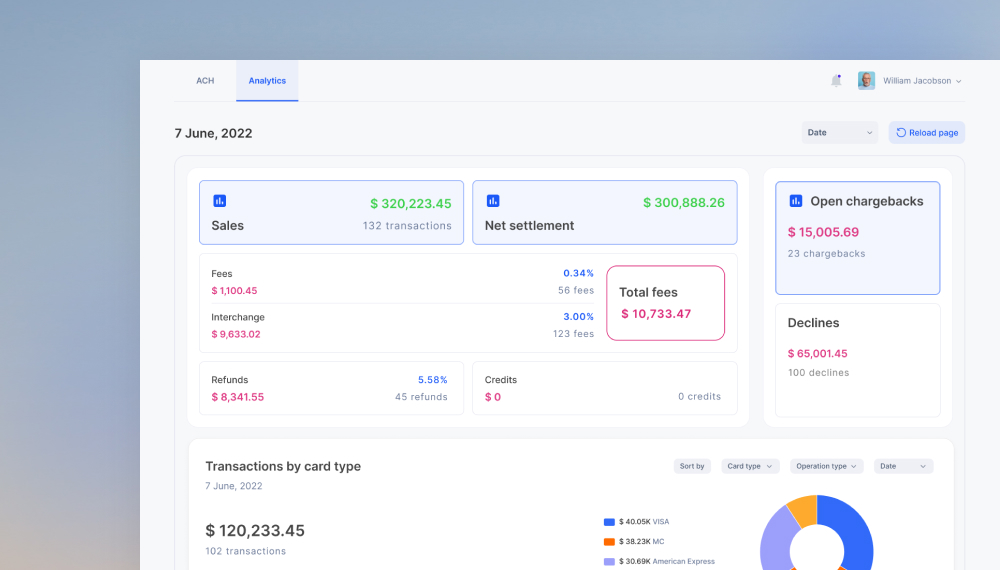Click the Fees amount $ 1,100.45

[x=234, y=291]
